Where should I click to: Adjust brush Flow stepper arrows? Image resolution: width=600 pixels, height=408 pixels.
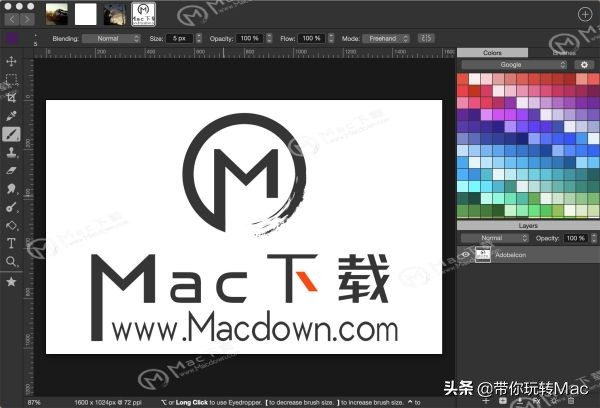tap(331, 38)
